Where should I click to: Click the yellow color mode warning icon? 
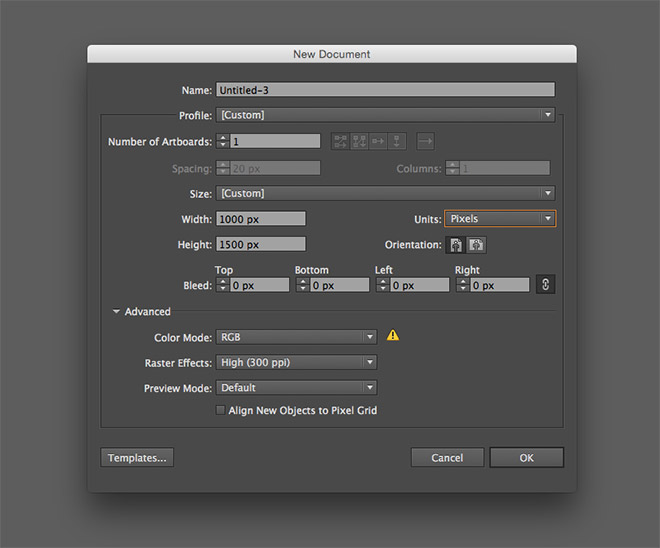coord(393,335)
